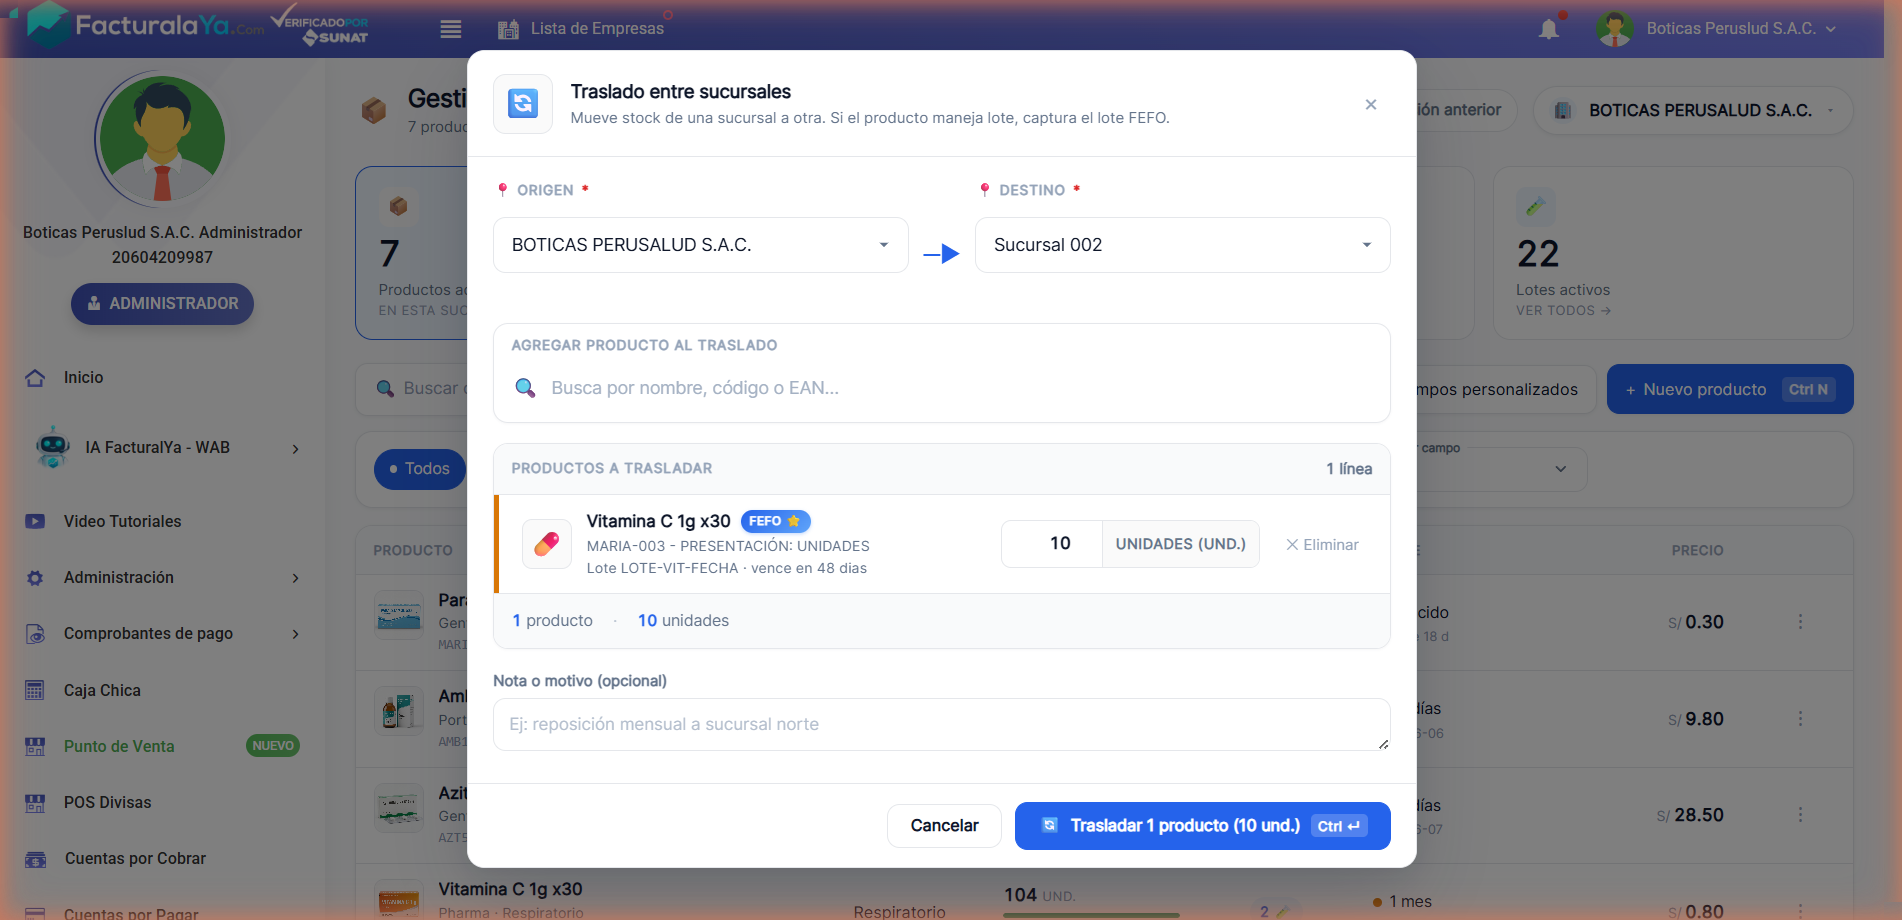This screenshot has height=920, width=1902.
Task: Open Video Tutoriales menu item
Action: click(x=123, y=521)
